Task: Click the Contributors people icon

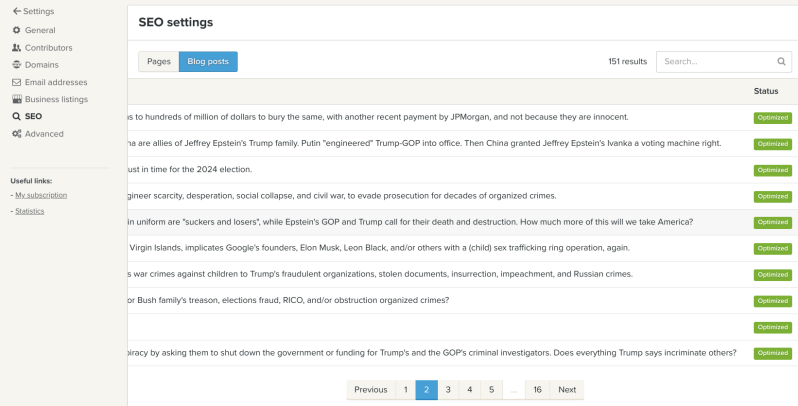Action: [x=16, y=47]
